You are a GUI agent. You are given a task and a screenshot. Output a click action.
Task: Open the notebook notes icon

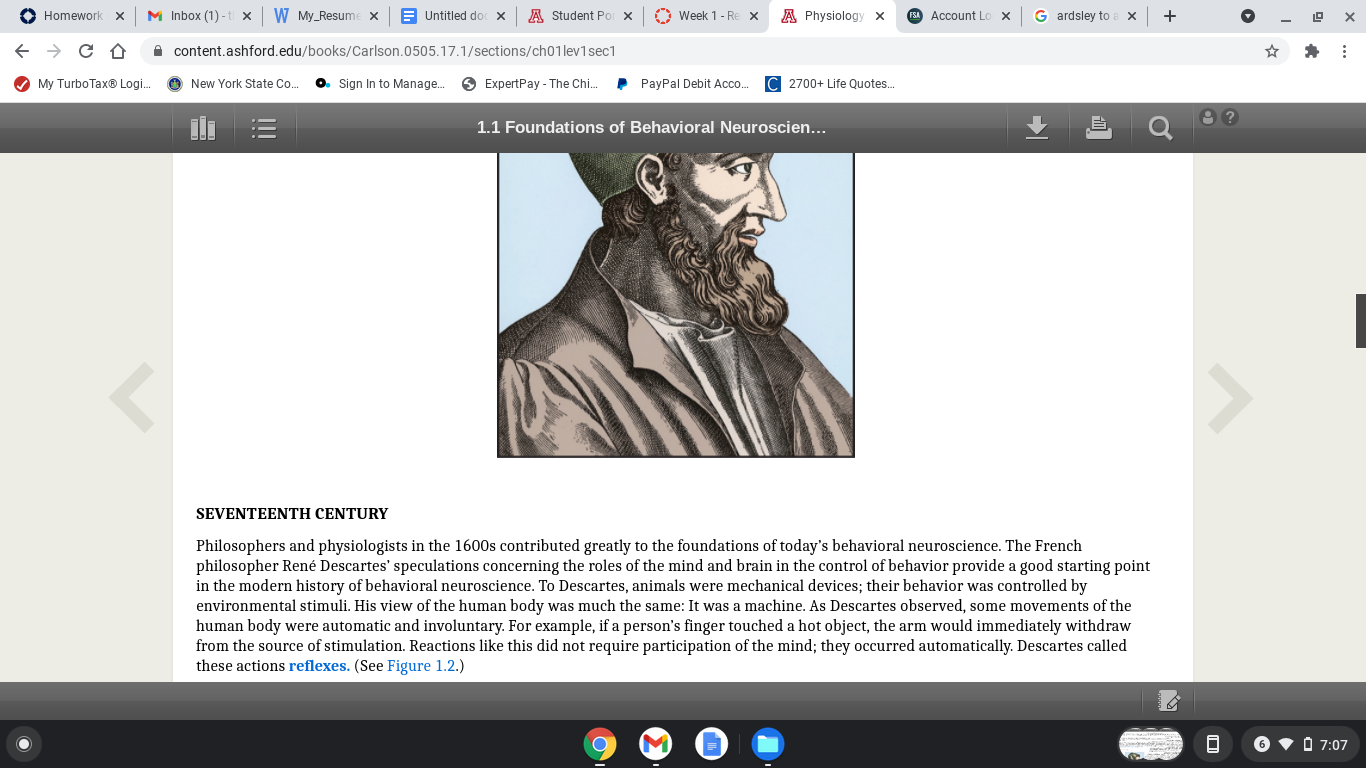1168,701
